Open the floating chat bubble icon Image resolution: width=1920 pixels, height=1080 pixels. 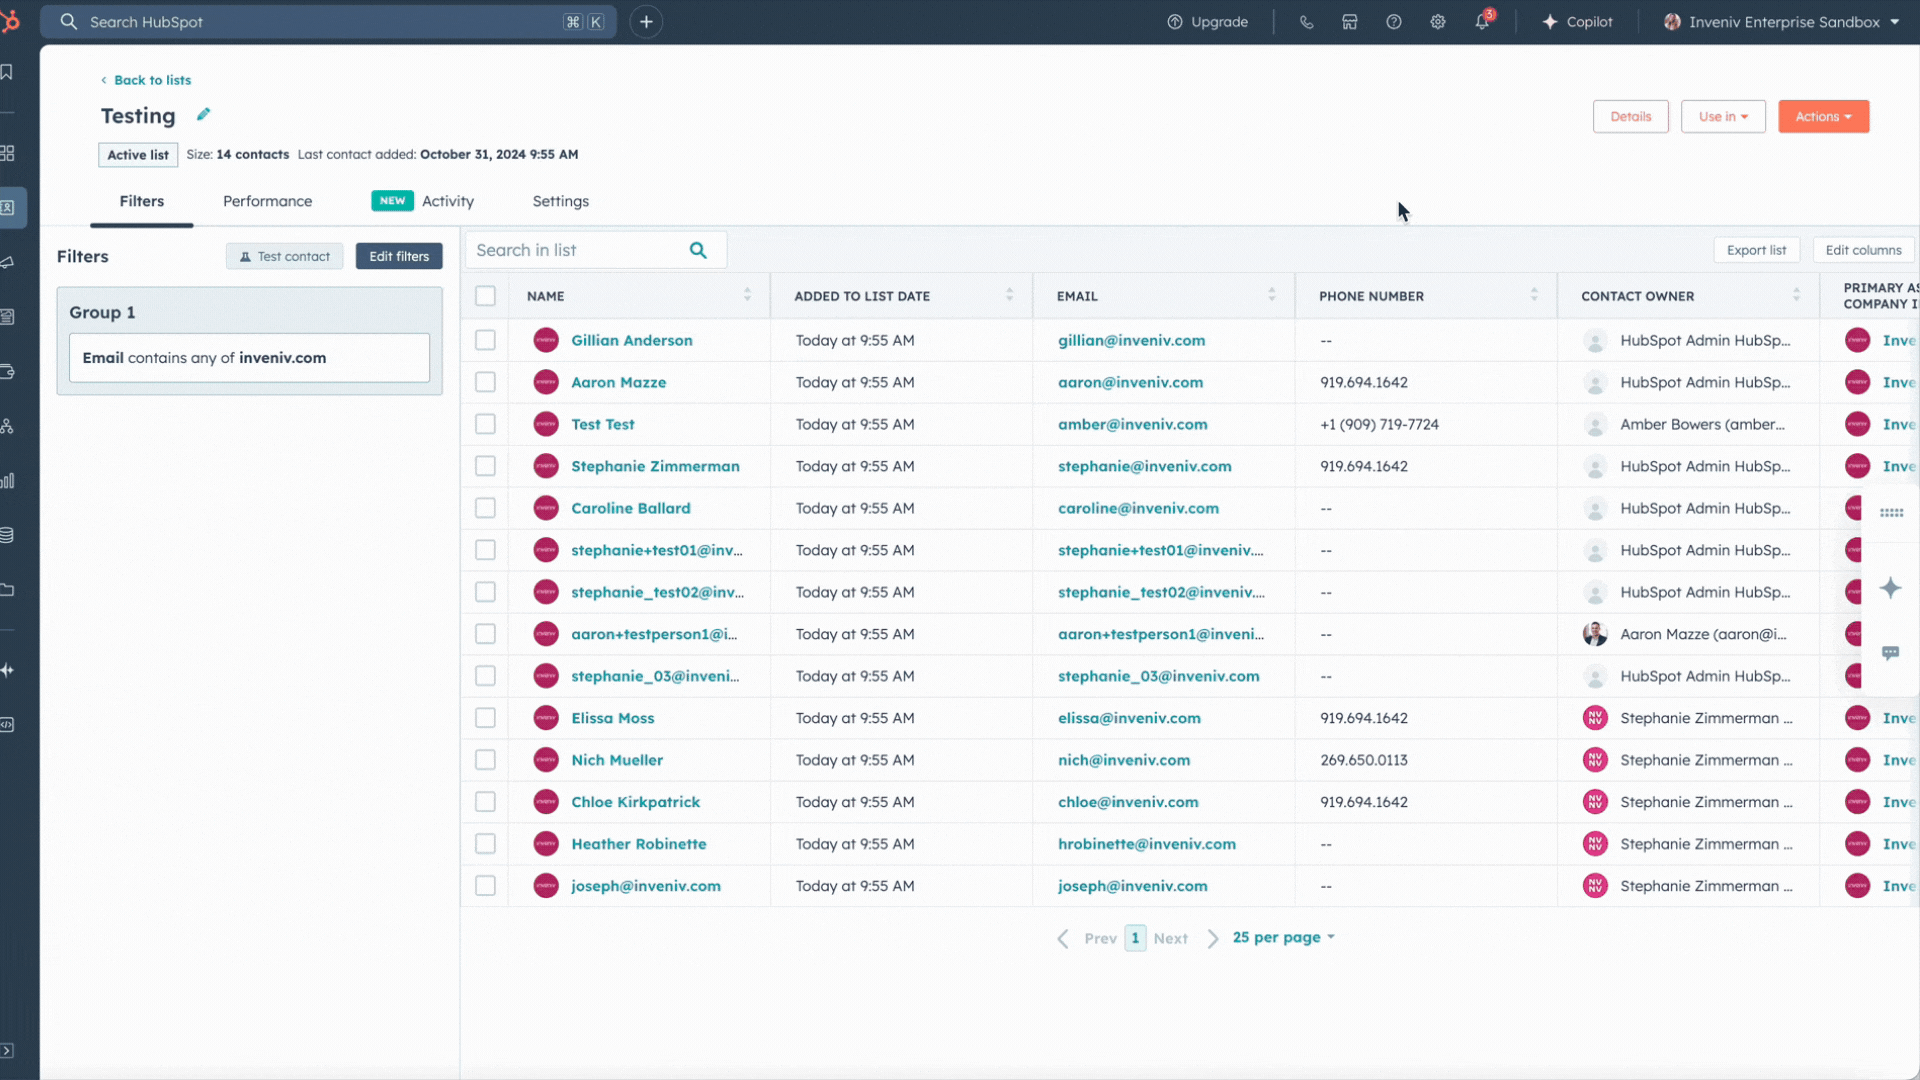tap(1890, 653)
